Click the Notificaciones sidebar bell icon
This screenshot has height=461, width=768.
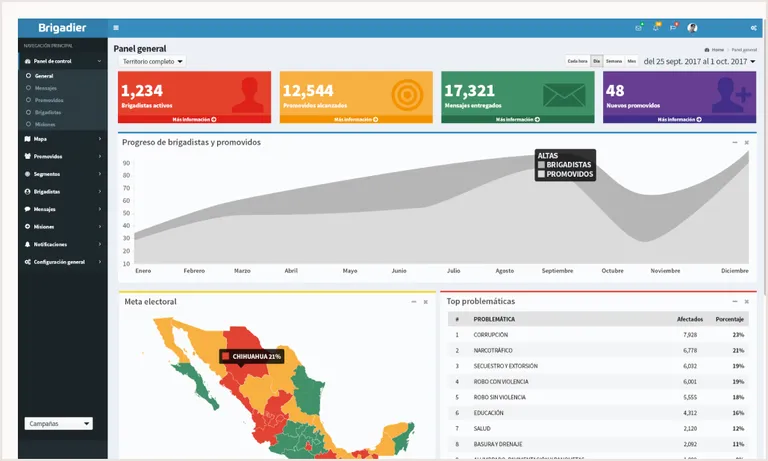coord(27,244)
